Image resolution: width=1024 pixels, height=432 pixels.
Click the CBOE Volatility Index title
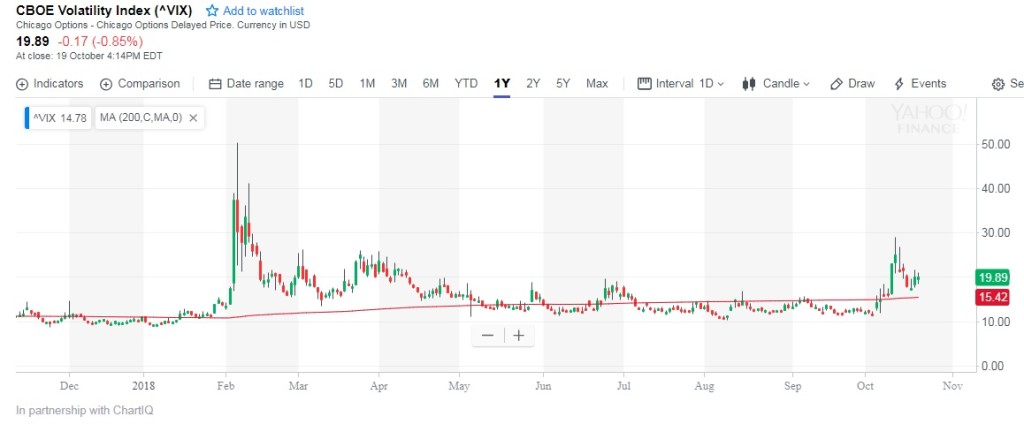[x=104, y=11]
